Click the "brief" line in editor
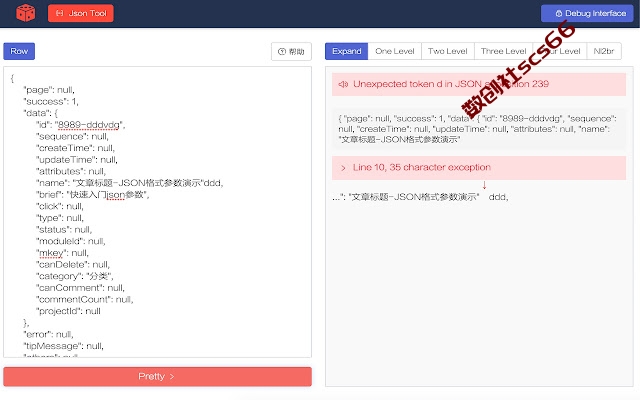This screenshot has height=400, width=640. tap(93, 195)
